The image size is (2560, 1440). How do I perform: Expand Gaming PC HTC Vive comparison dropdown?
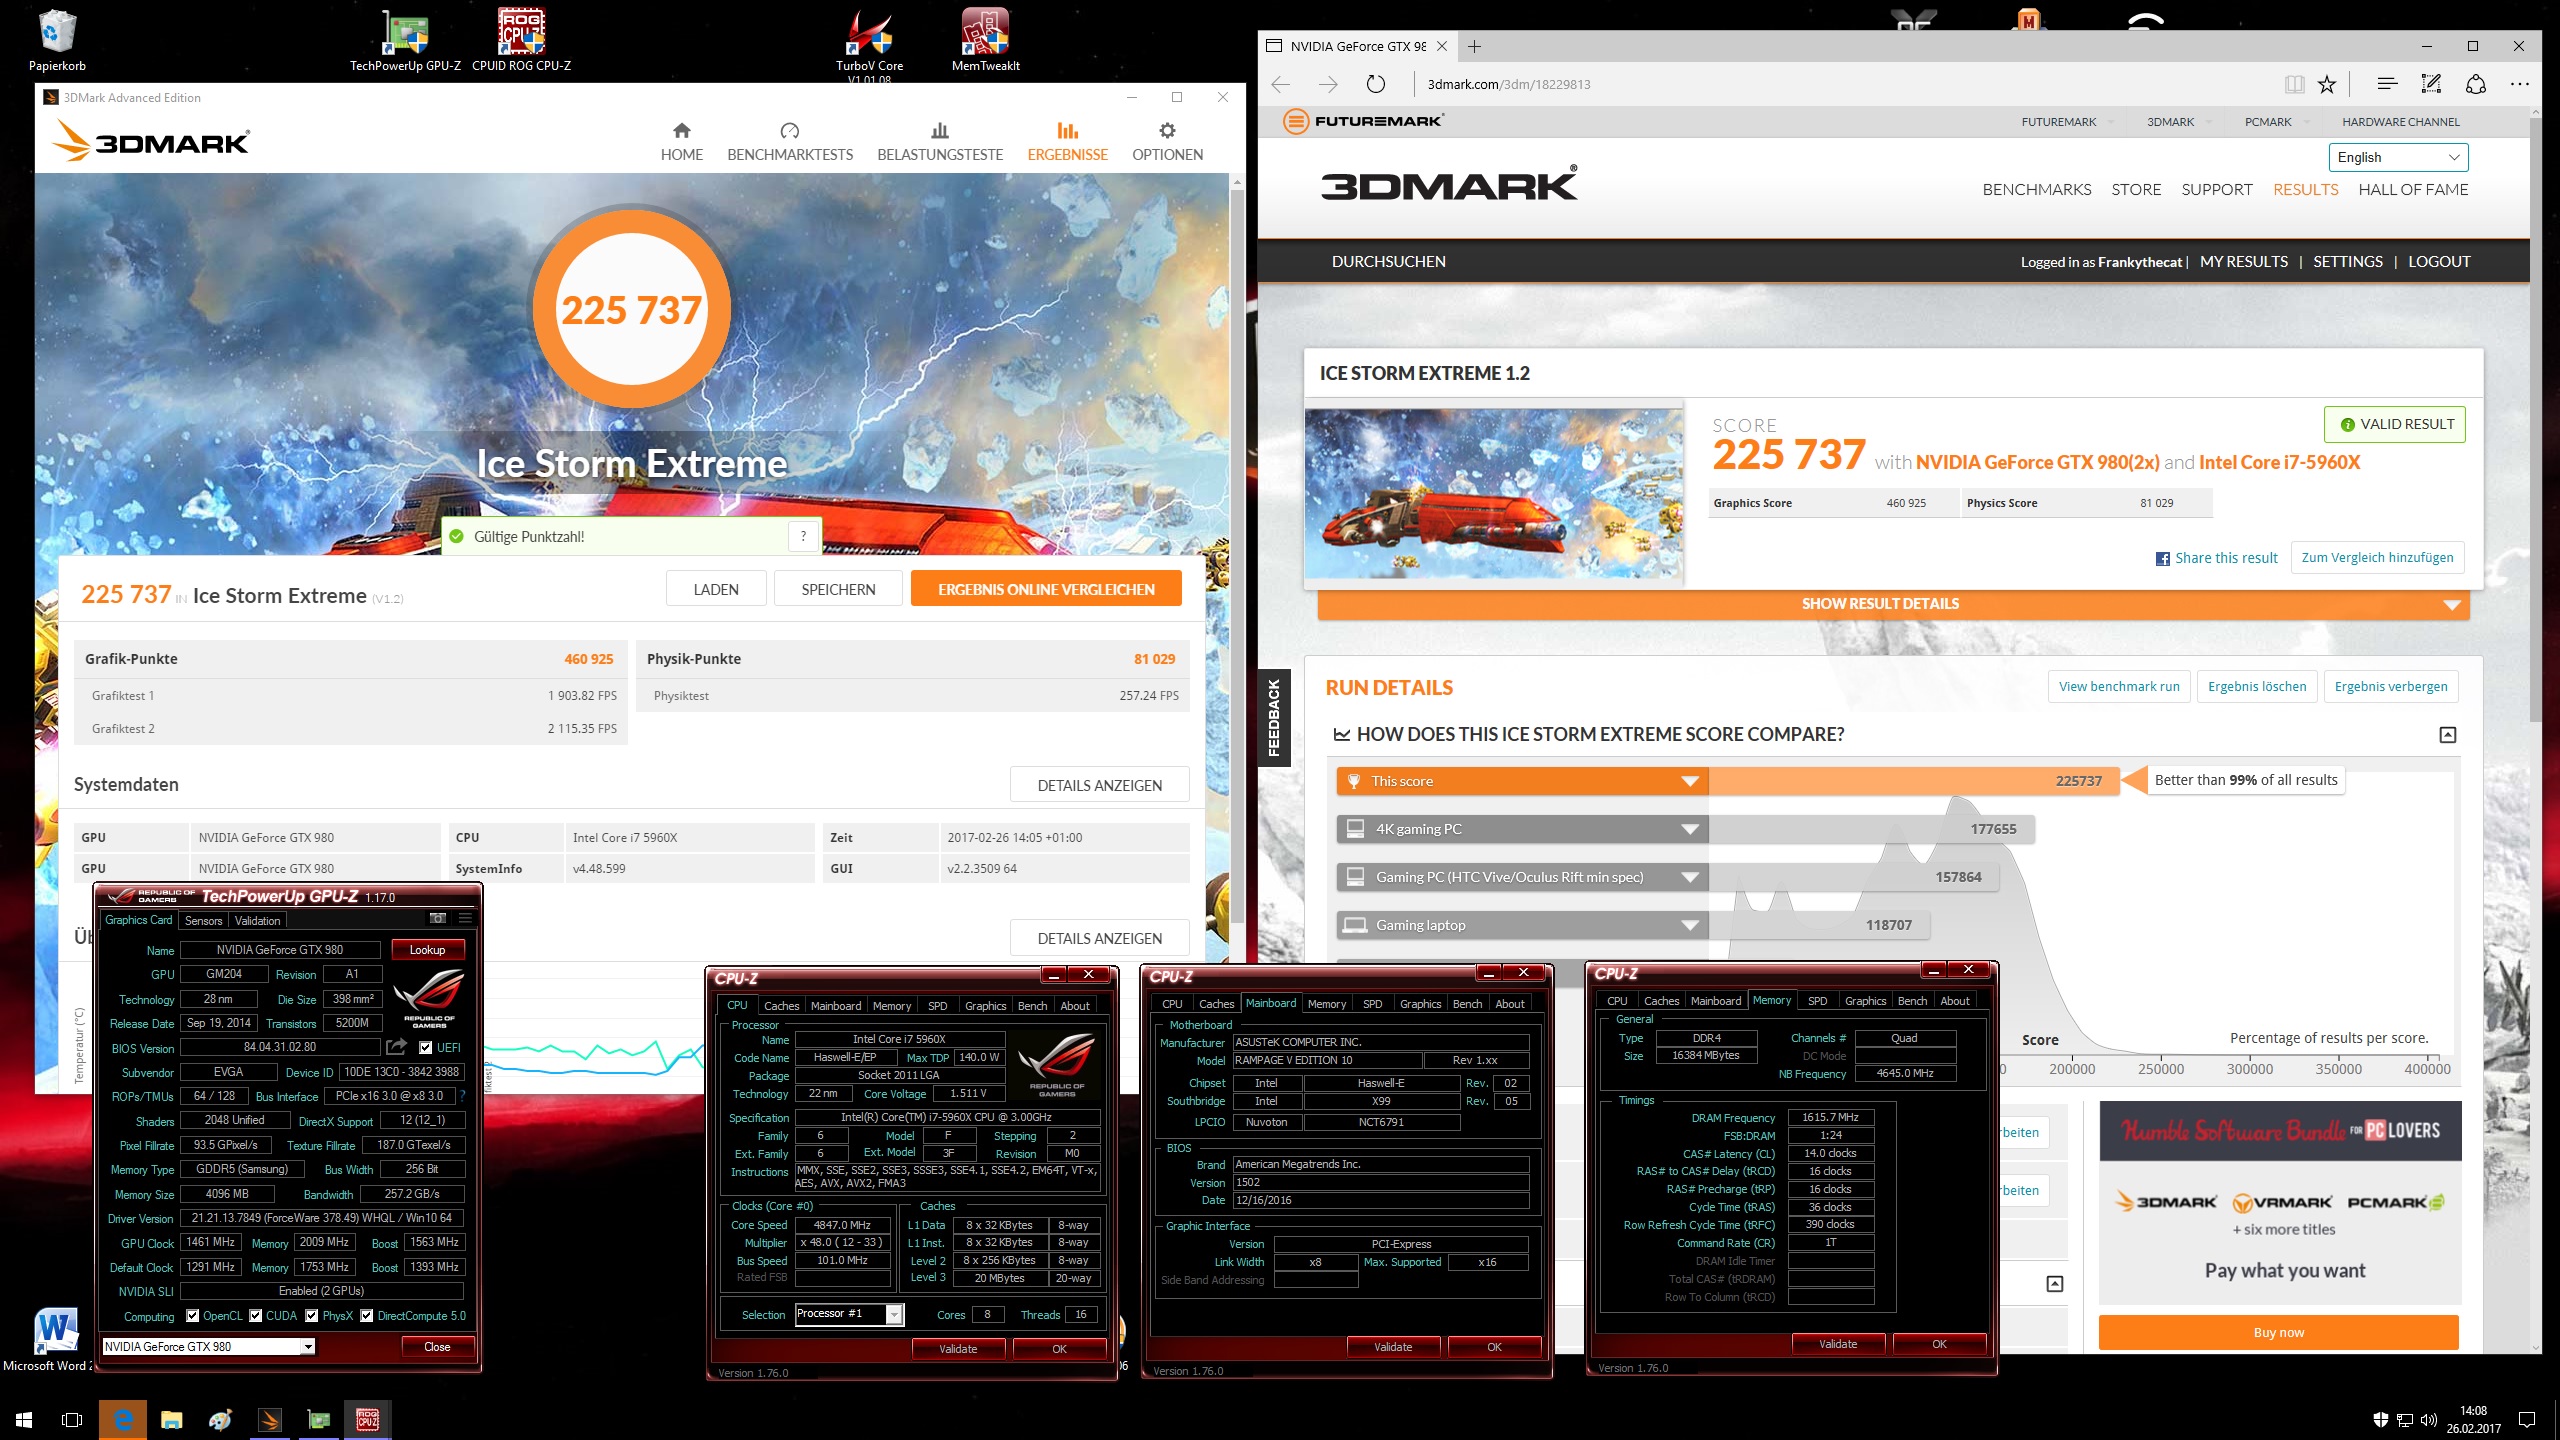coord(1690,877)
